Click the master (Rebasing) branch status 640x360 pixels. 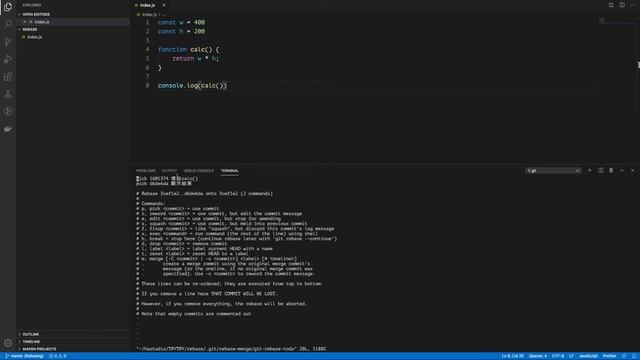(x=24, y=356)
